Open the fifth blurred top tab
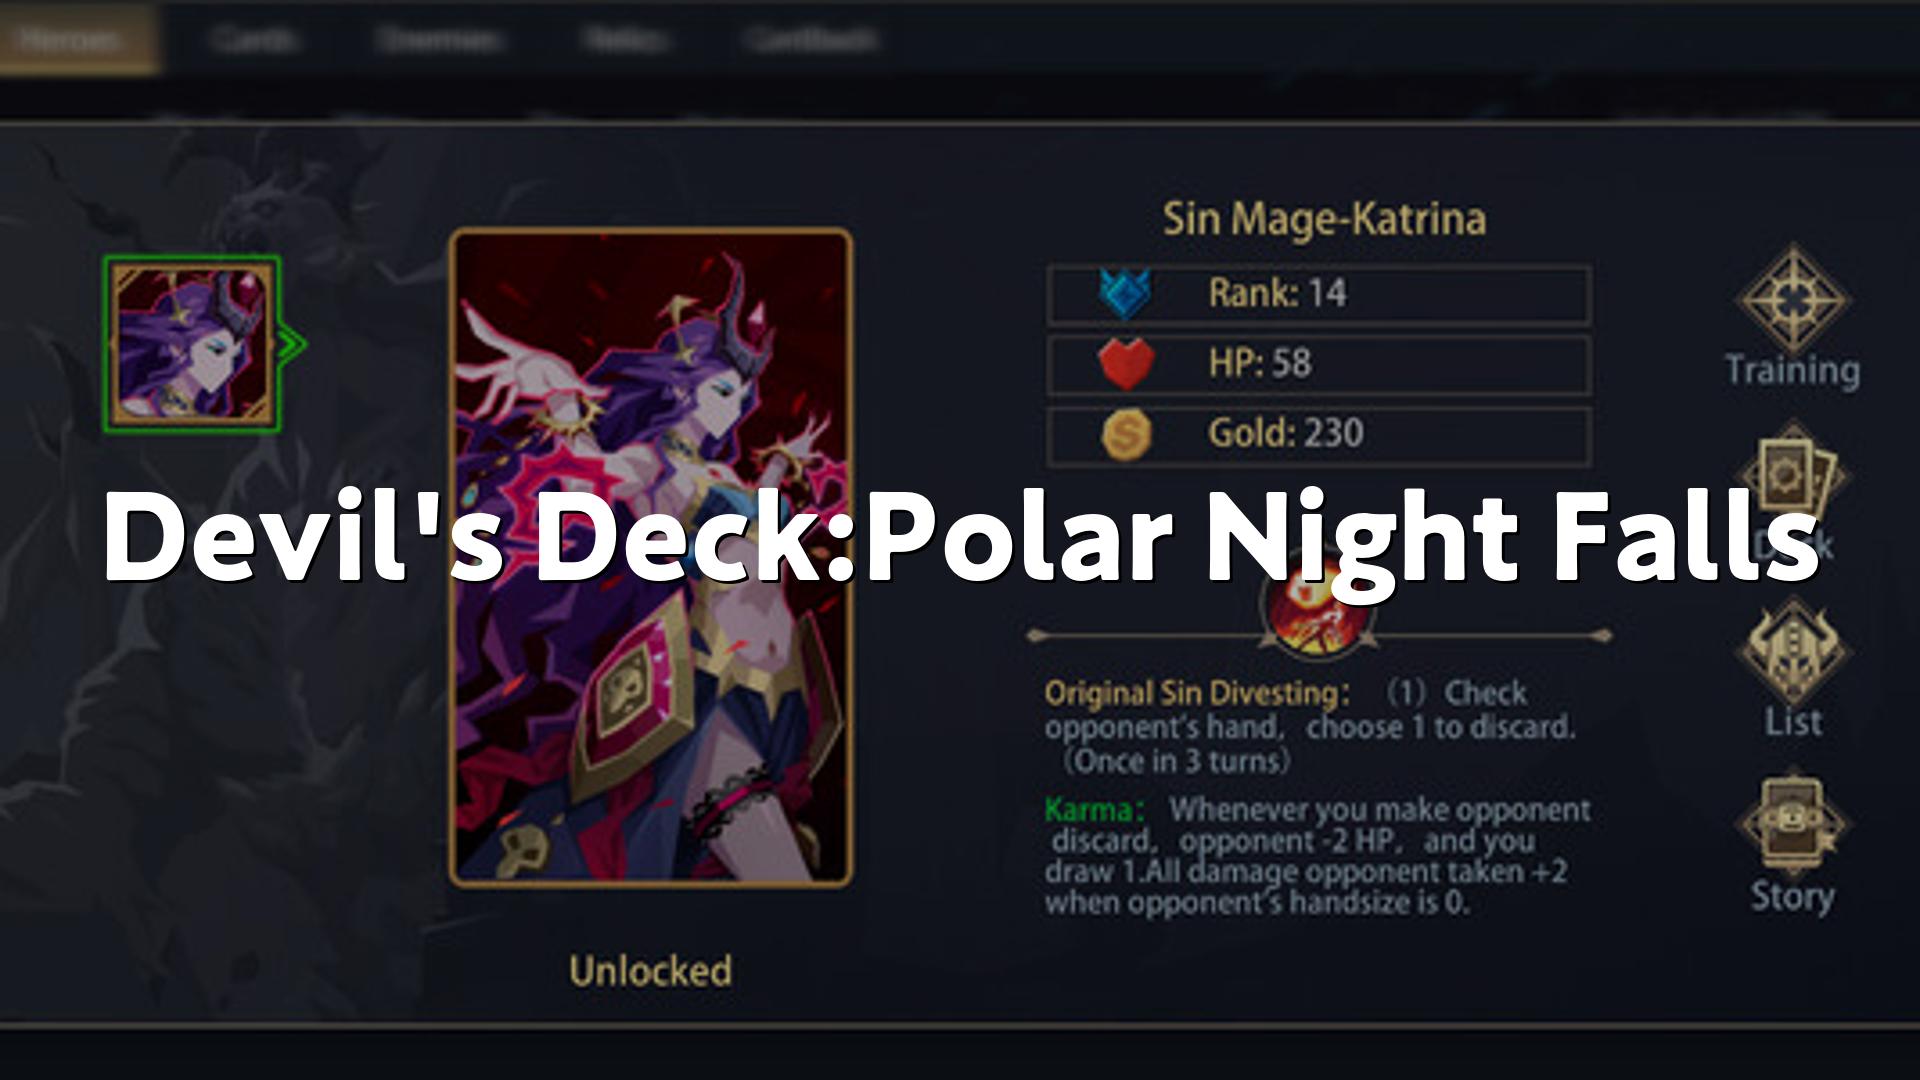 pyautogui.click(x=810, y=40)
